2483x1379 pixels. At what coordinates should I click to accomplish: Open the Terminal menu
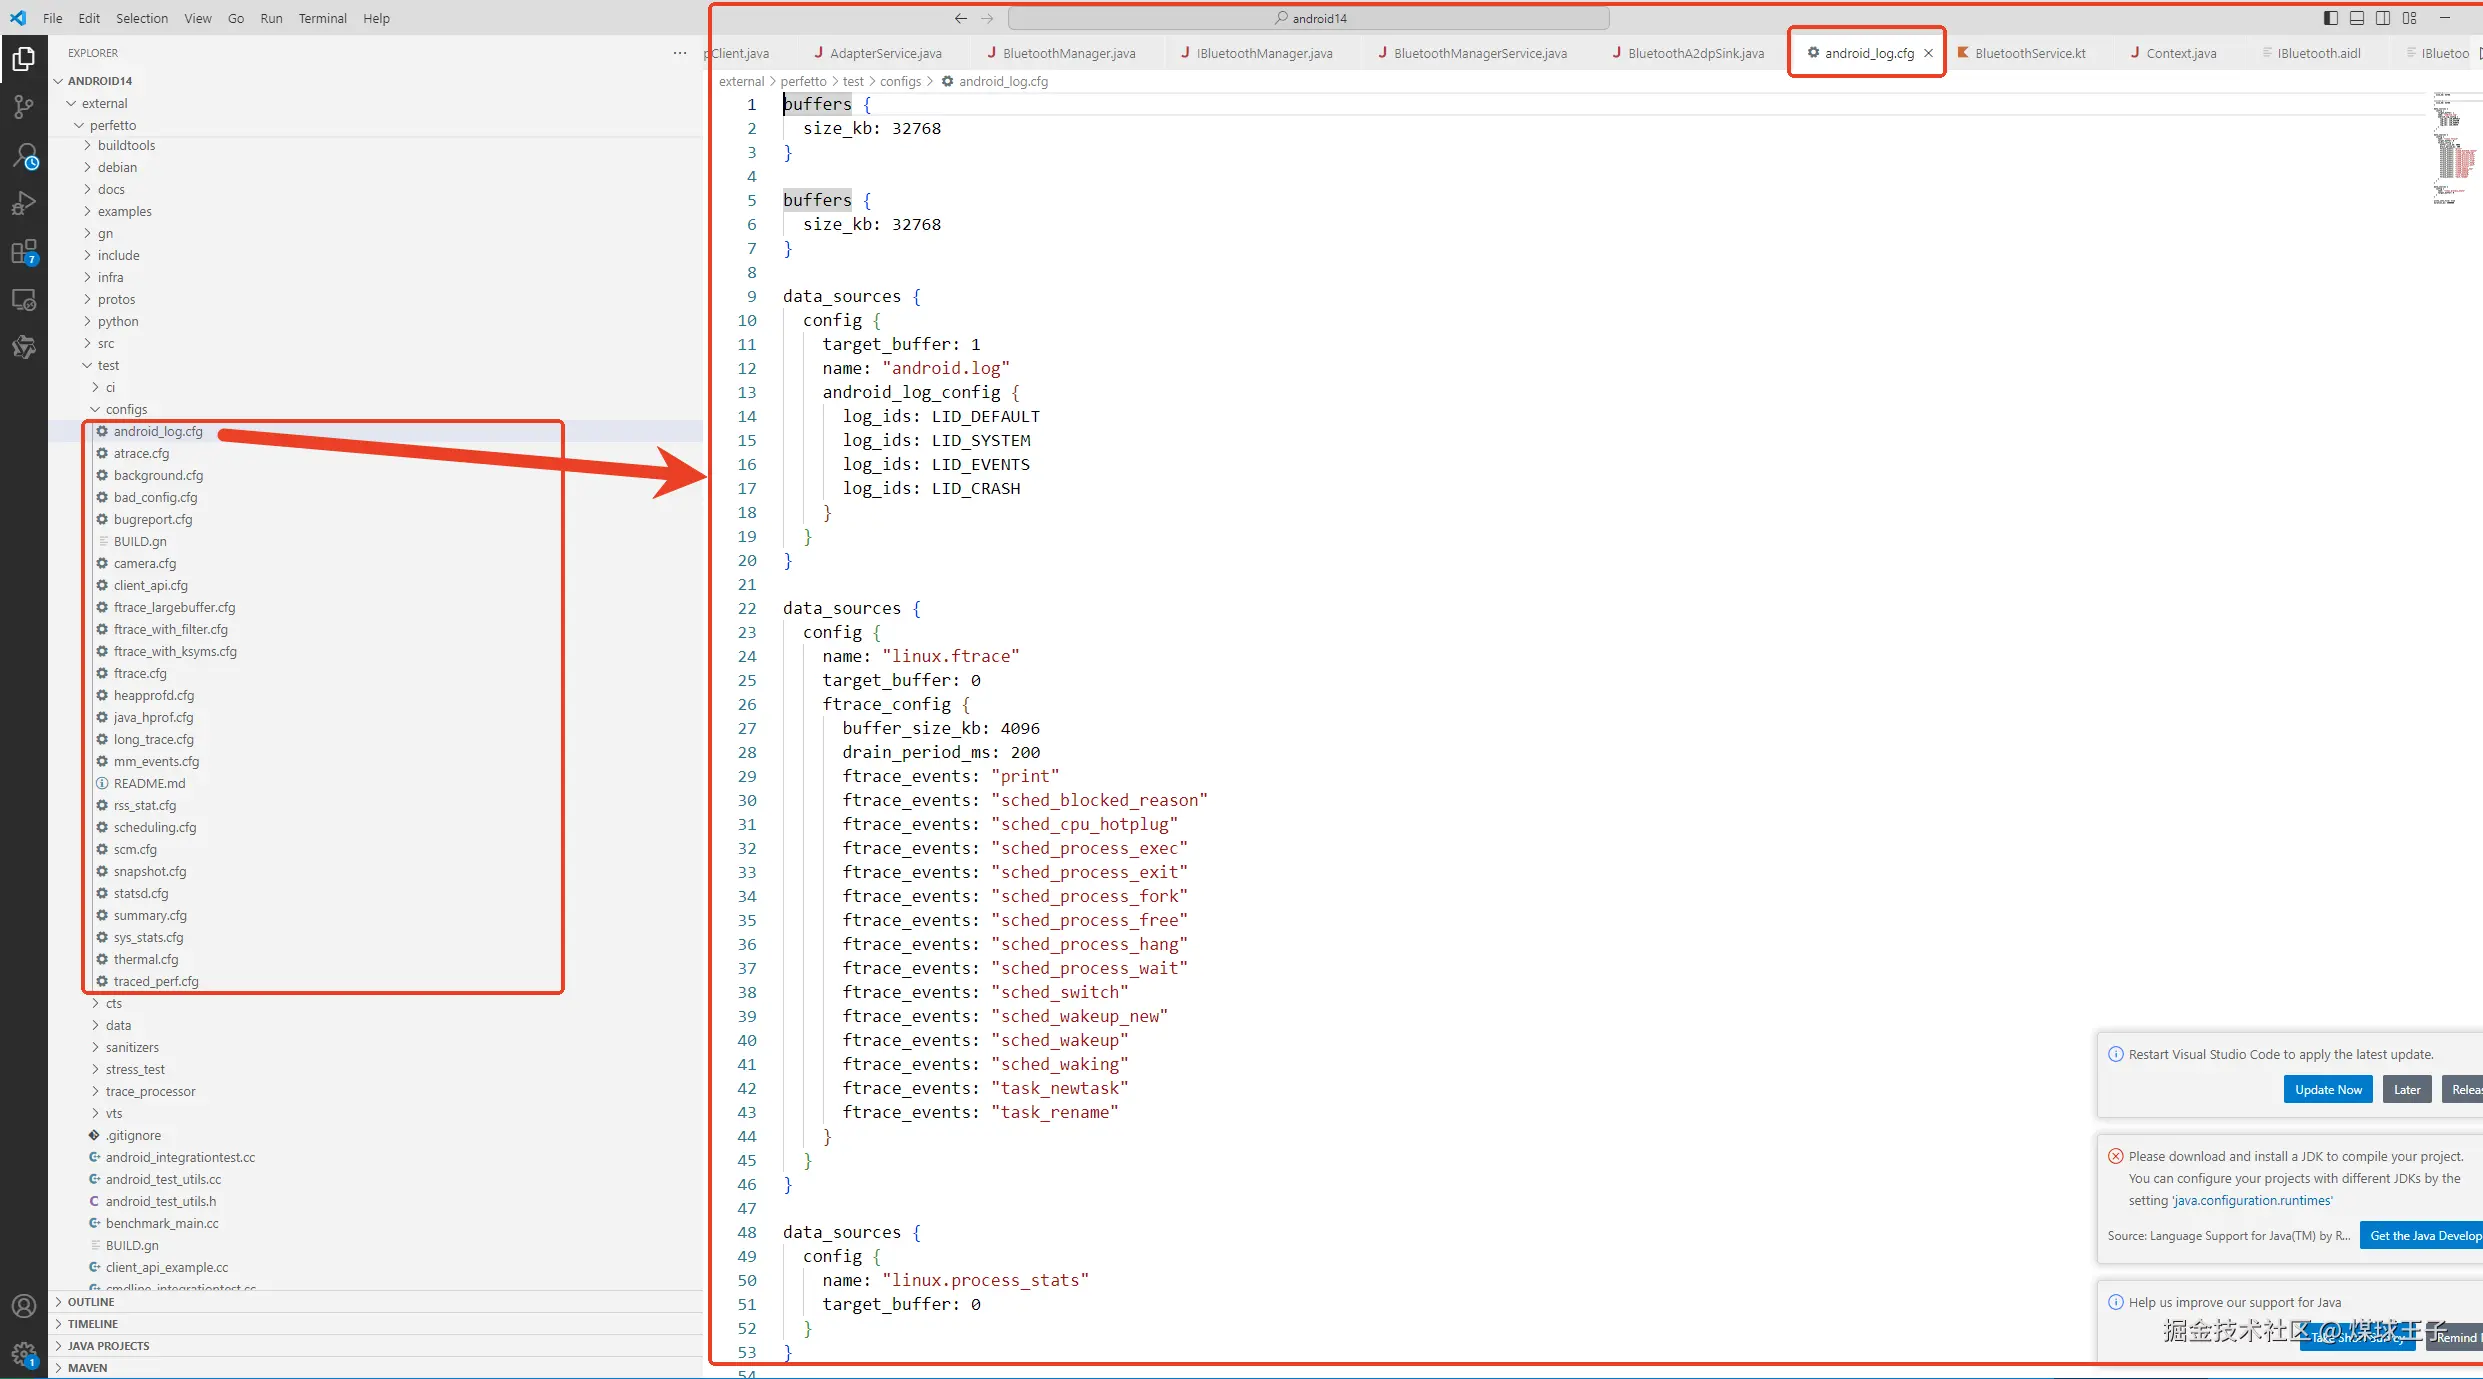[322, 18]
